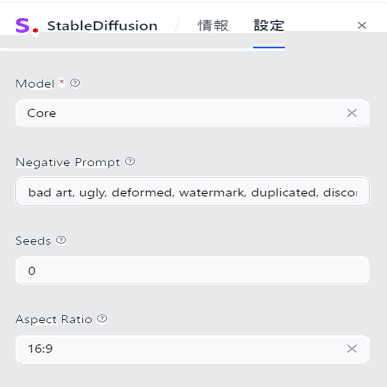Click into the Negative Prompt text field
The height and width of the screenshot is (387, 387).
tap(192, 192)
